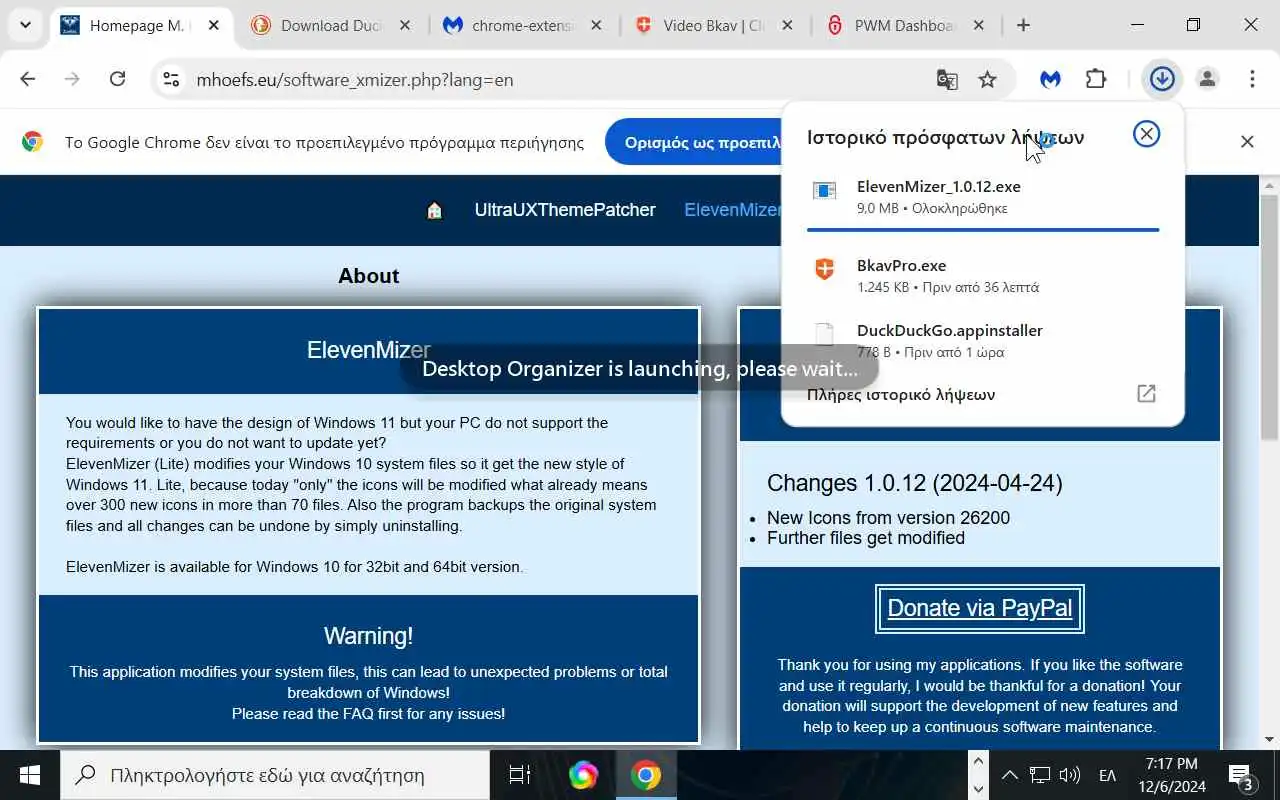The image size is (1280, 800).
Task: Switch to the Download DuckDuckGo tab
Action: (x=330, y=26)
